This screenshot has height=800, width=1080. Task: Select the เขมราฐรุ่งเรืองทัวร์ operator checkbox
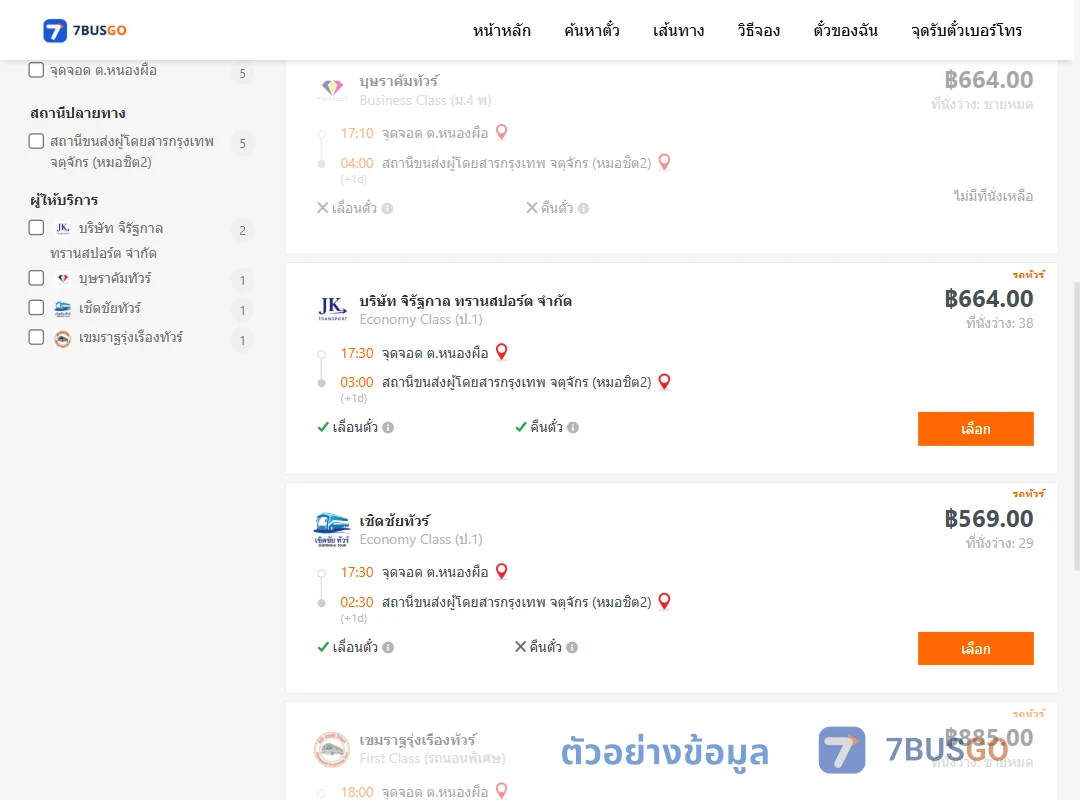37,337
